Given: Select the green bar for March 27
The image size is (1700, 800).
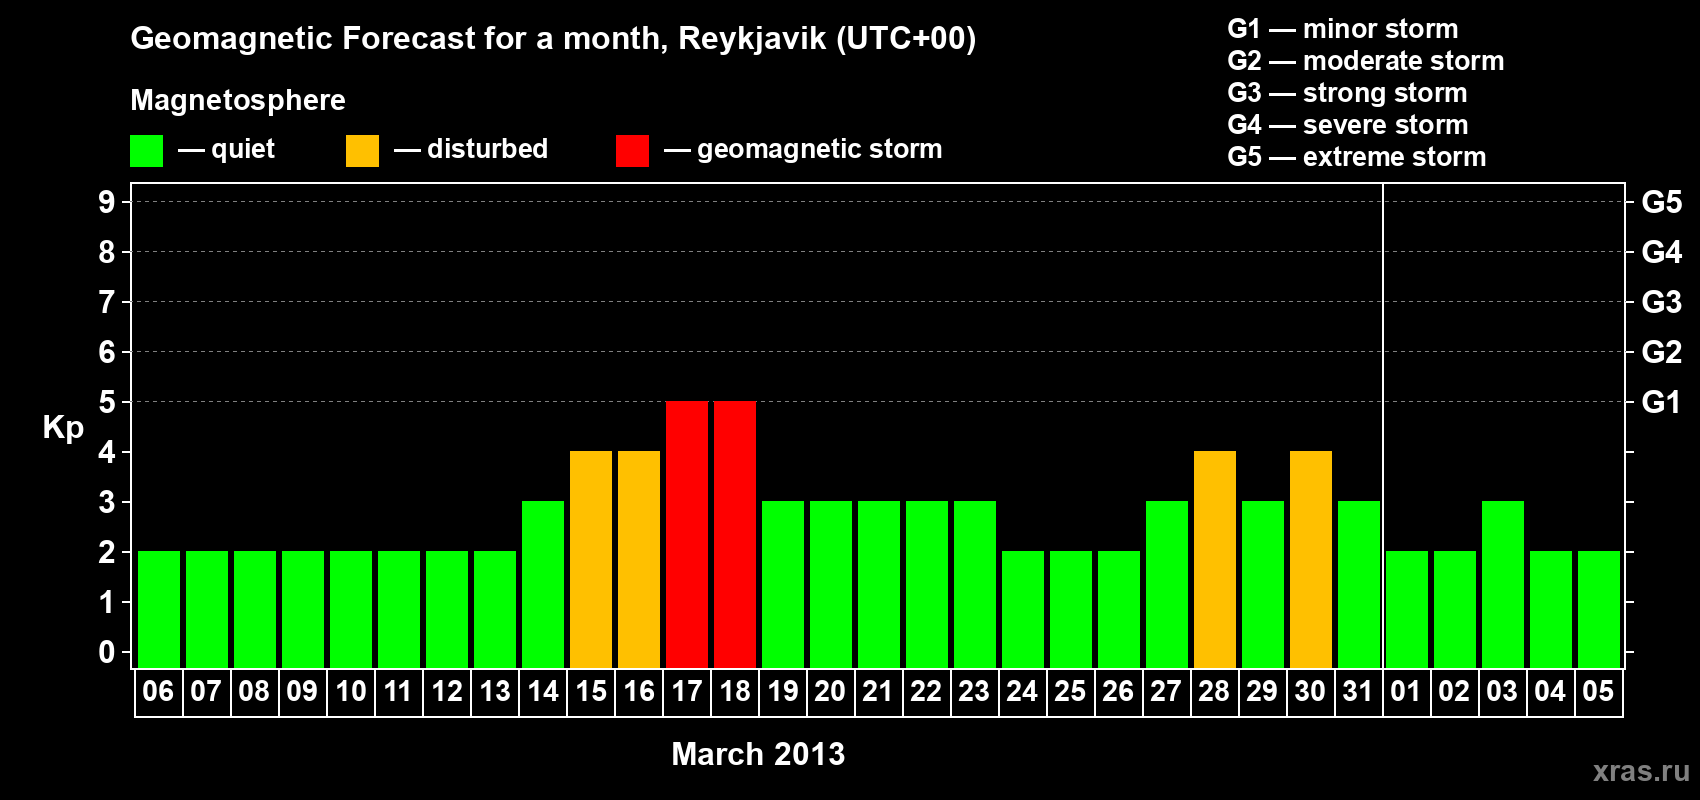Looking at the screenshot, I should 1167,585.
